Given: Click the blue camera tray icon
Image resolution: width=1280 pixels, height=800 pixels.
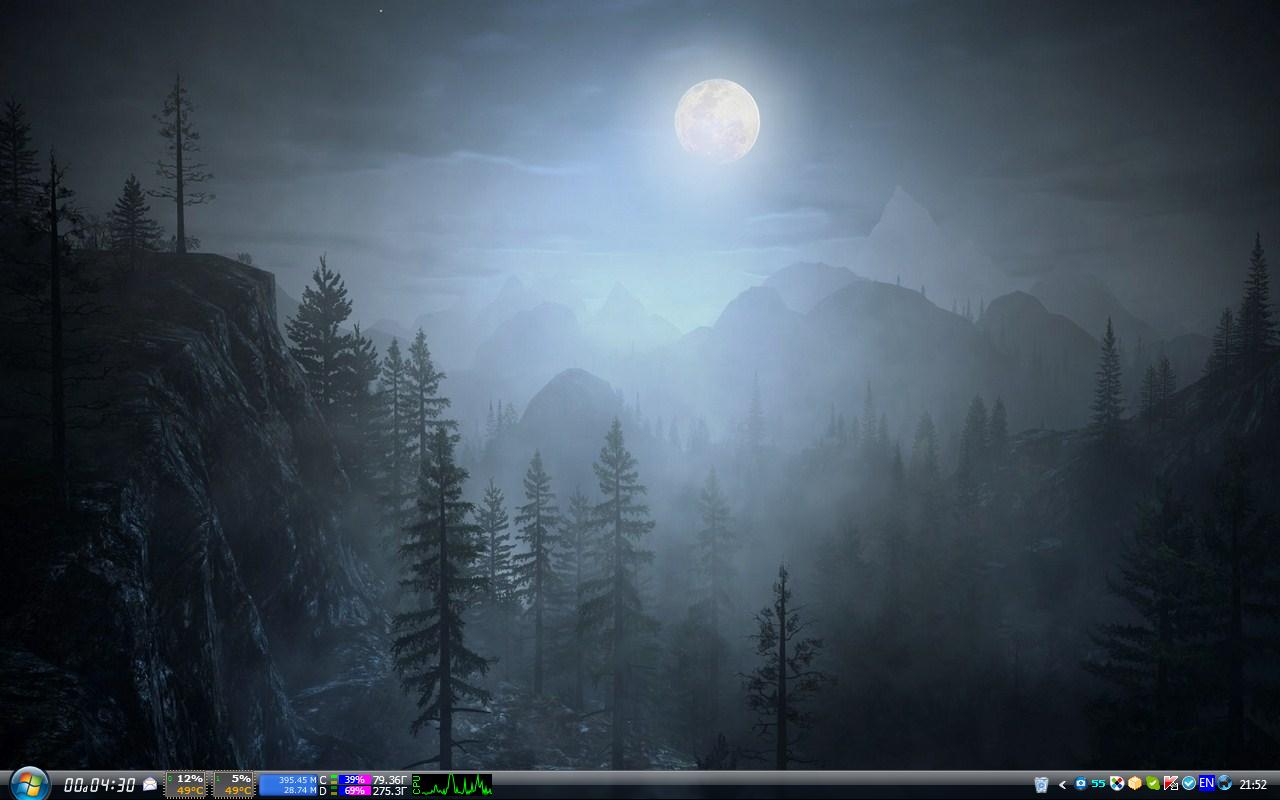Looking at the screenshot, I should (x=1081, y=784).
